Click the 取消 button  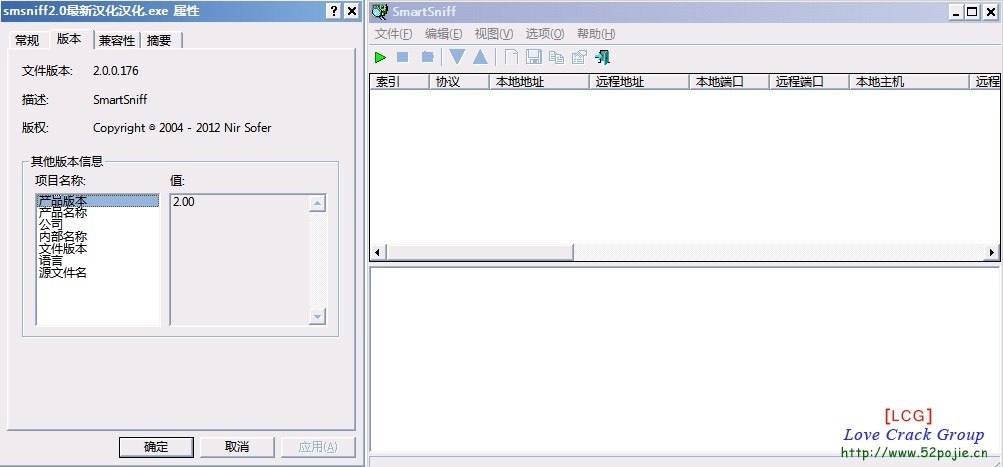(237, 447)
